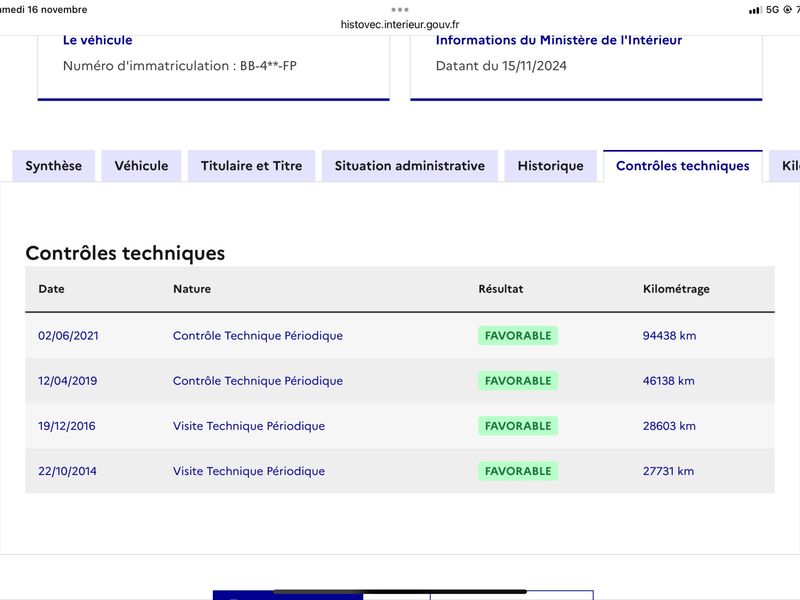The width and height of the screenshot is (800, 600).
Task: Click the 94438 km mileage value
Action: [669, 336]
